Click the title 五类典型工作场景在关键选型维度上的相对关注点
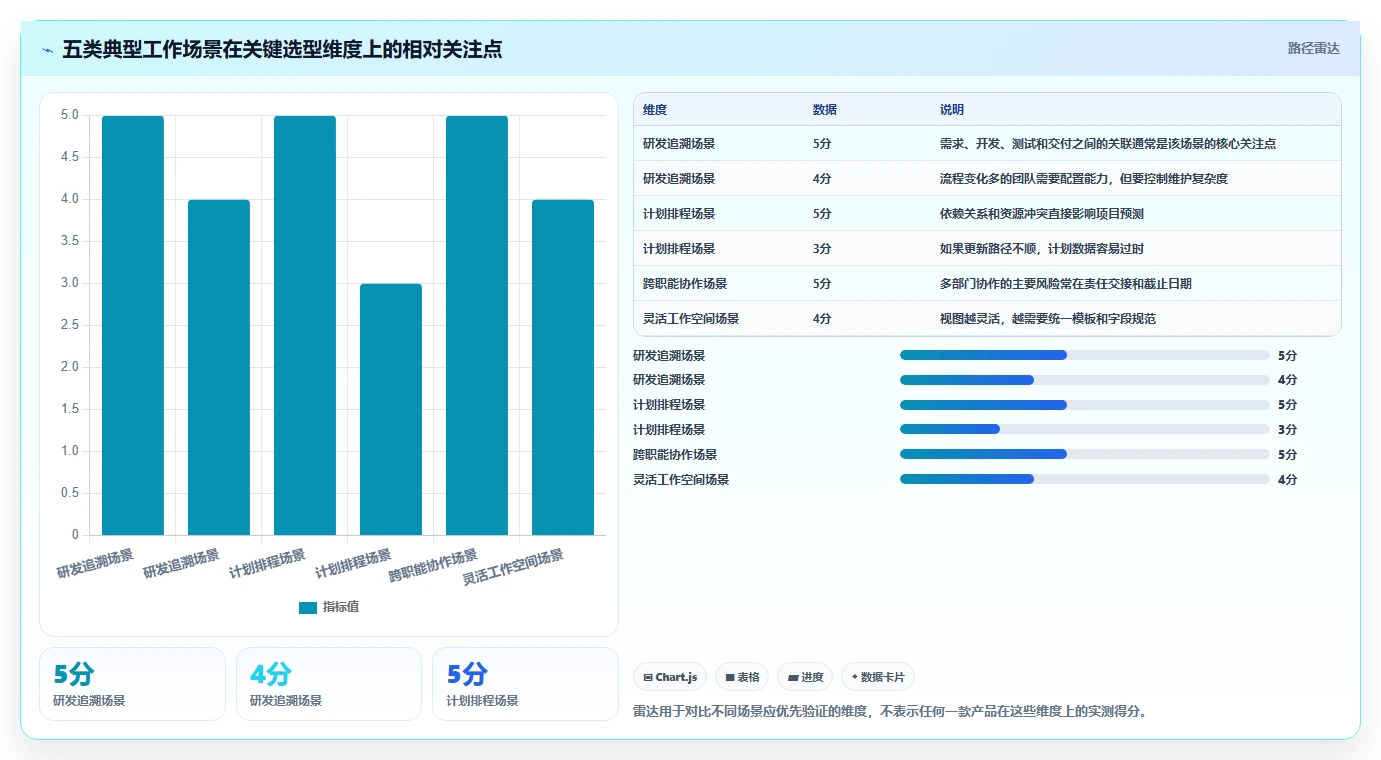Screen dimensions: 1381x760 (282, 49)
